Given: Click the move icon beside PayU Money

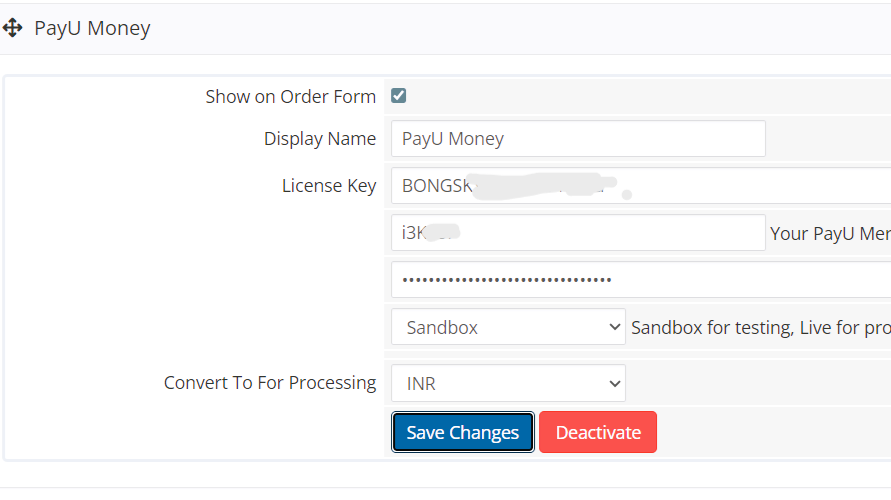Looking at the screenshot, I should (x=13, y=28).
